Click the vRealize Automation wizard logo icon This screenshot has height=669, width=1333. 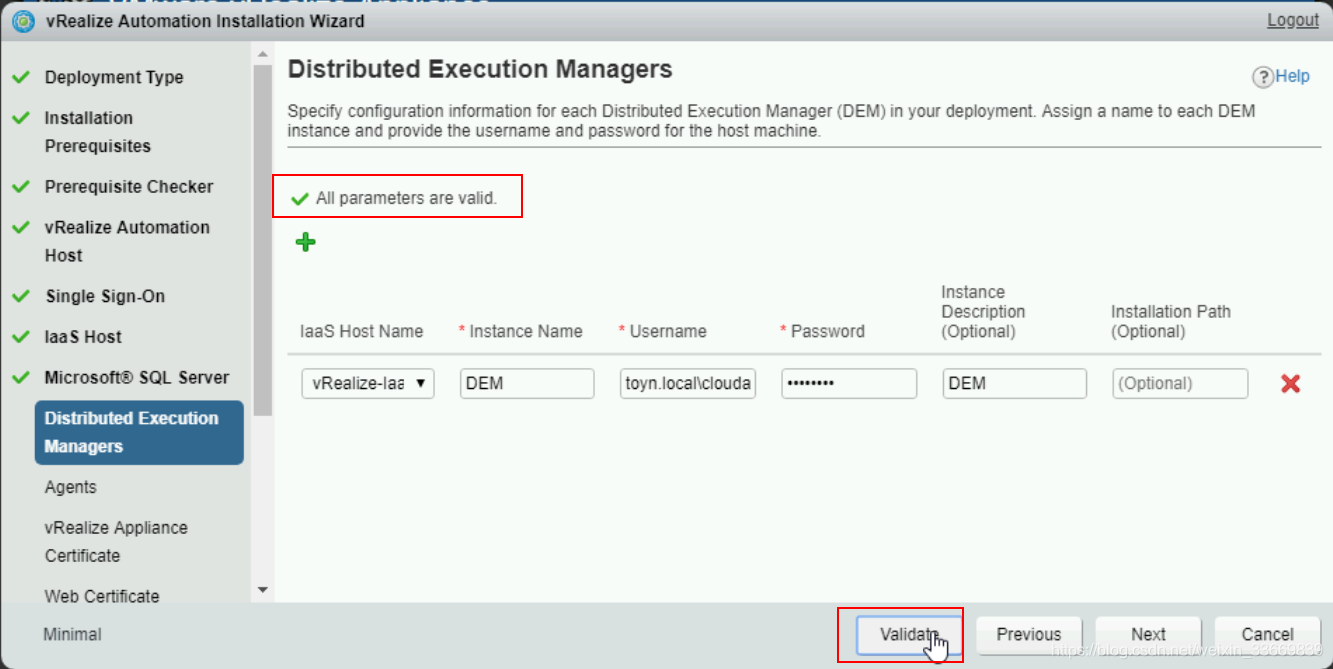point(23,20)
